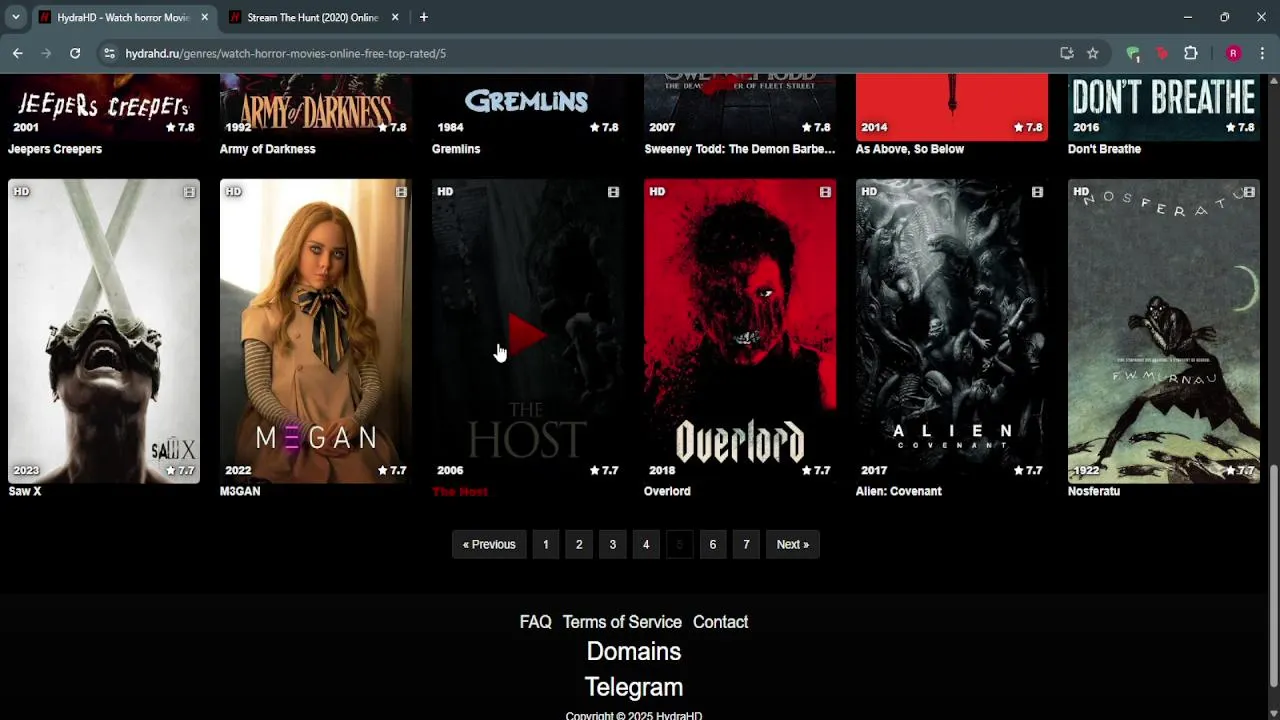Click the address bar URL

click(286, 53)
